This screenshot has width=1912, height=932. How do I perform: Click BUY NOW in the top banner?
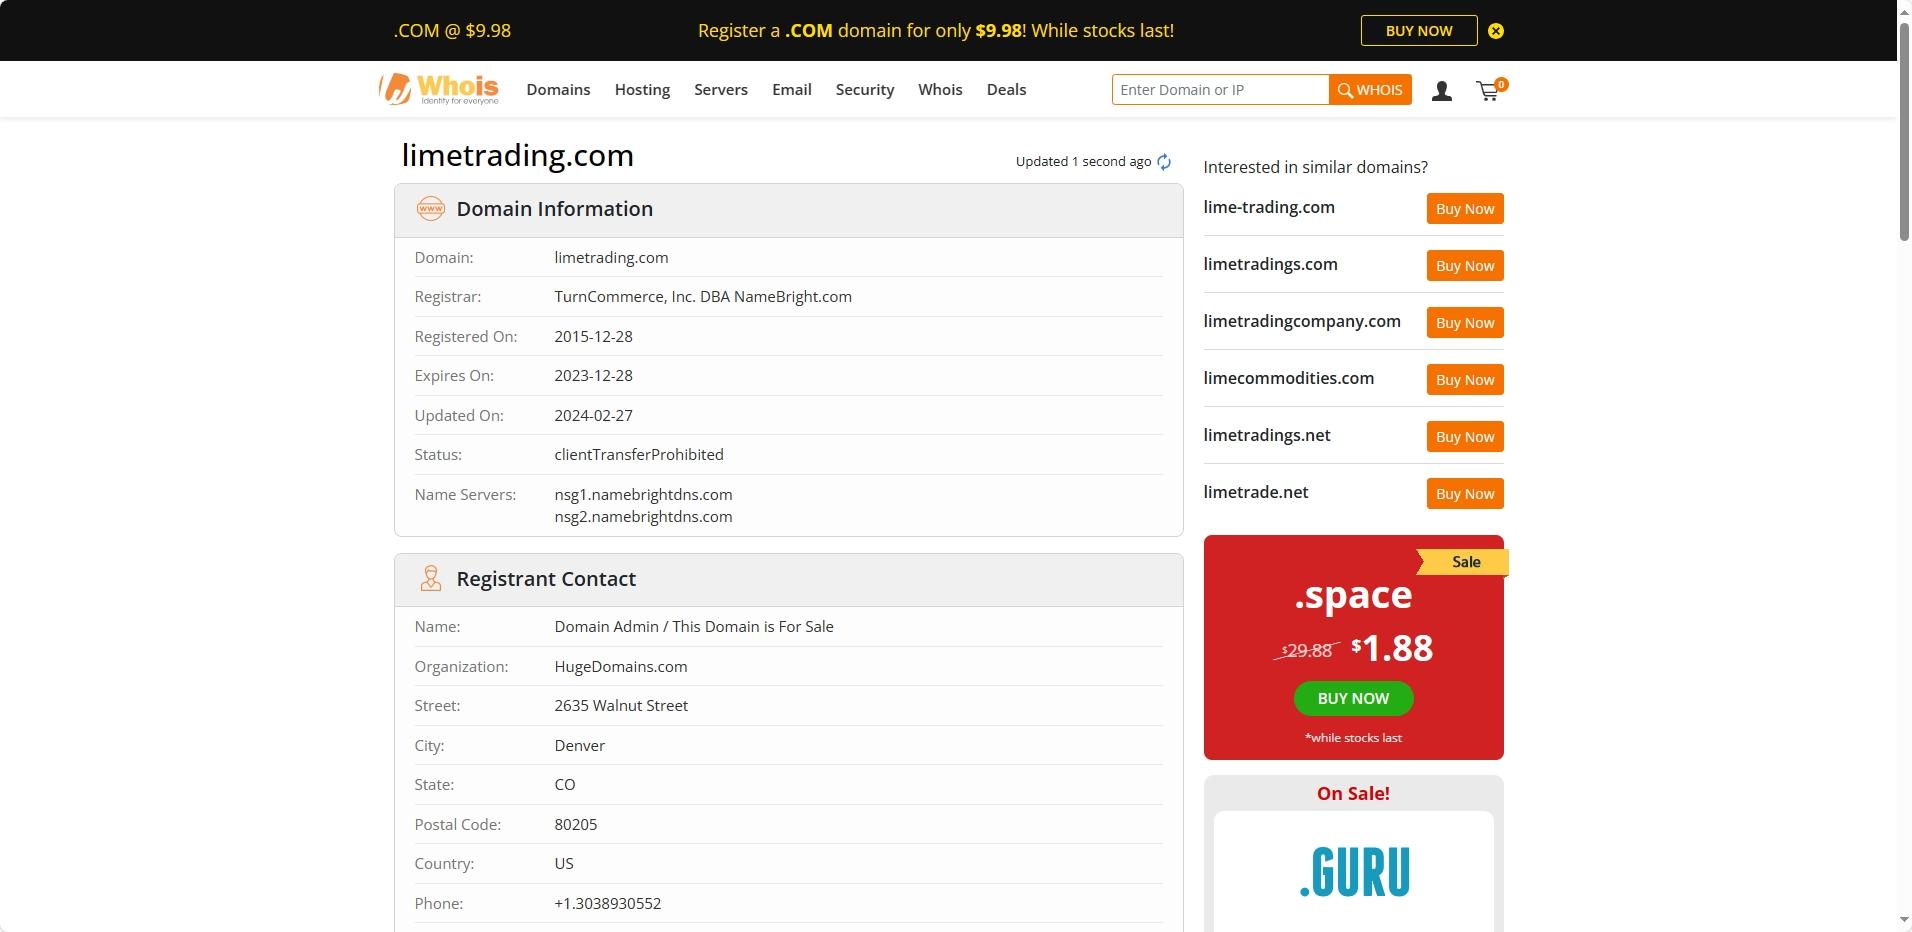[x=1419, y=31]
